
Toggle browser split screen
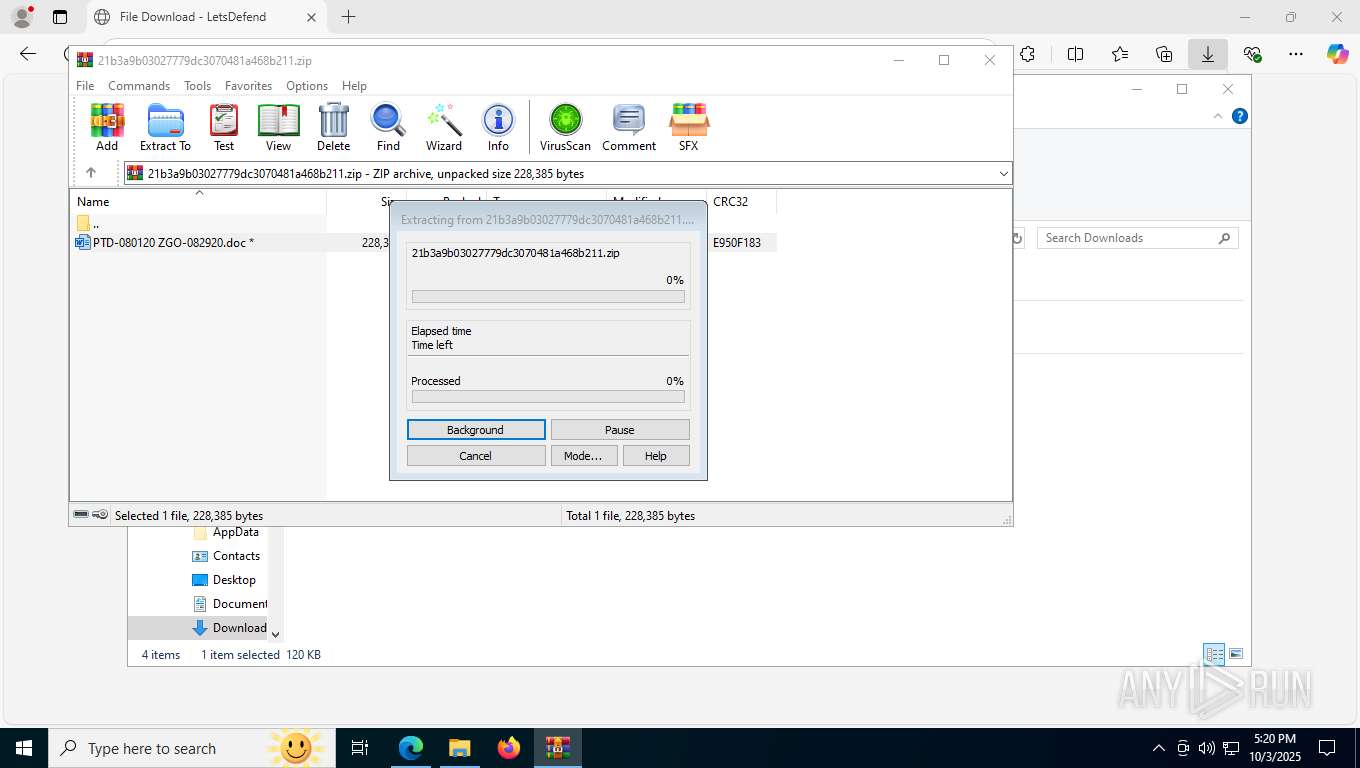pos(1075,54)
